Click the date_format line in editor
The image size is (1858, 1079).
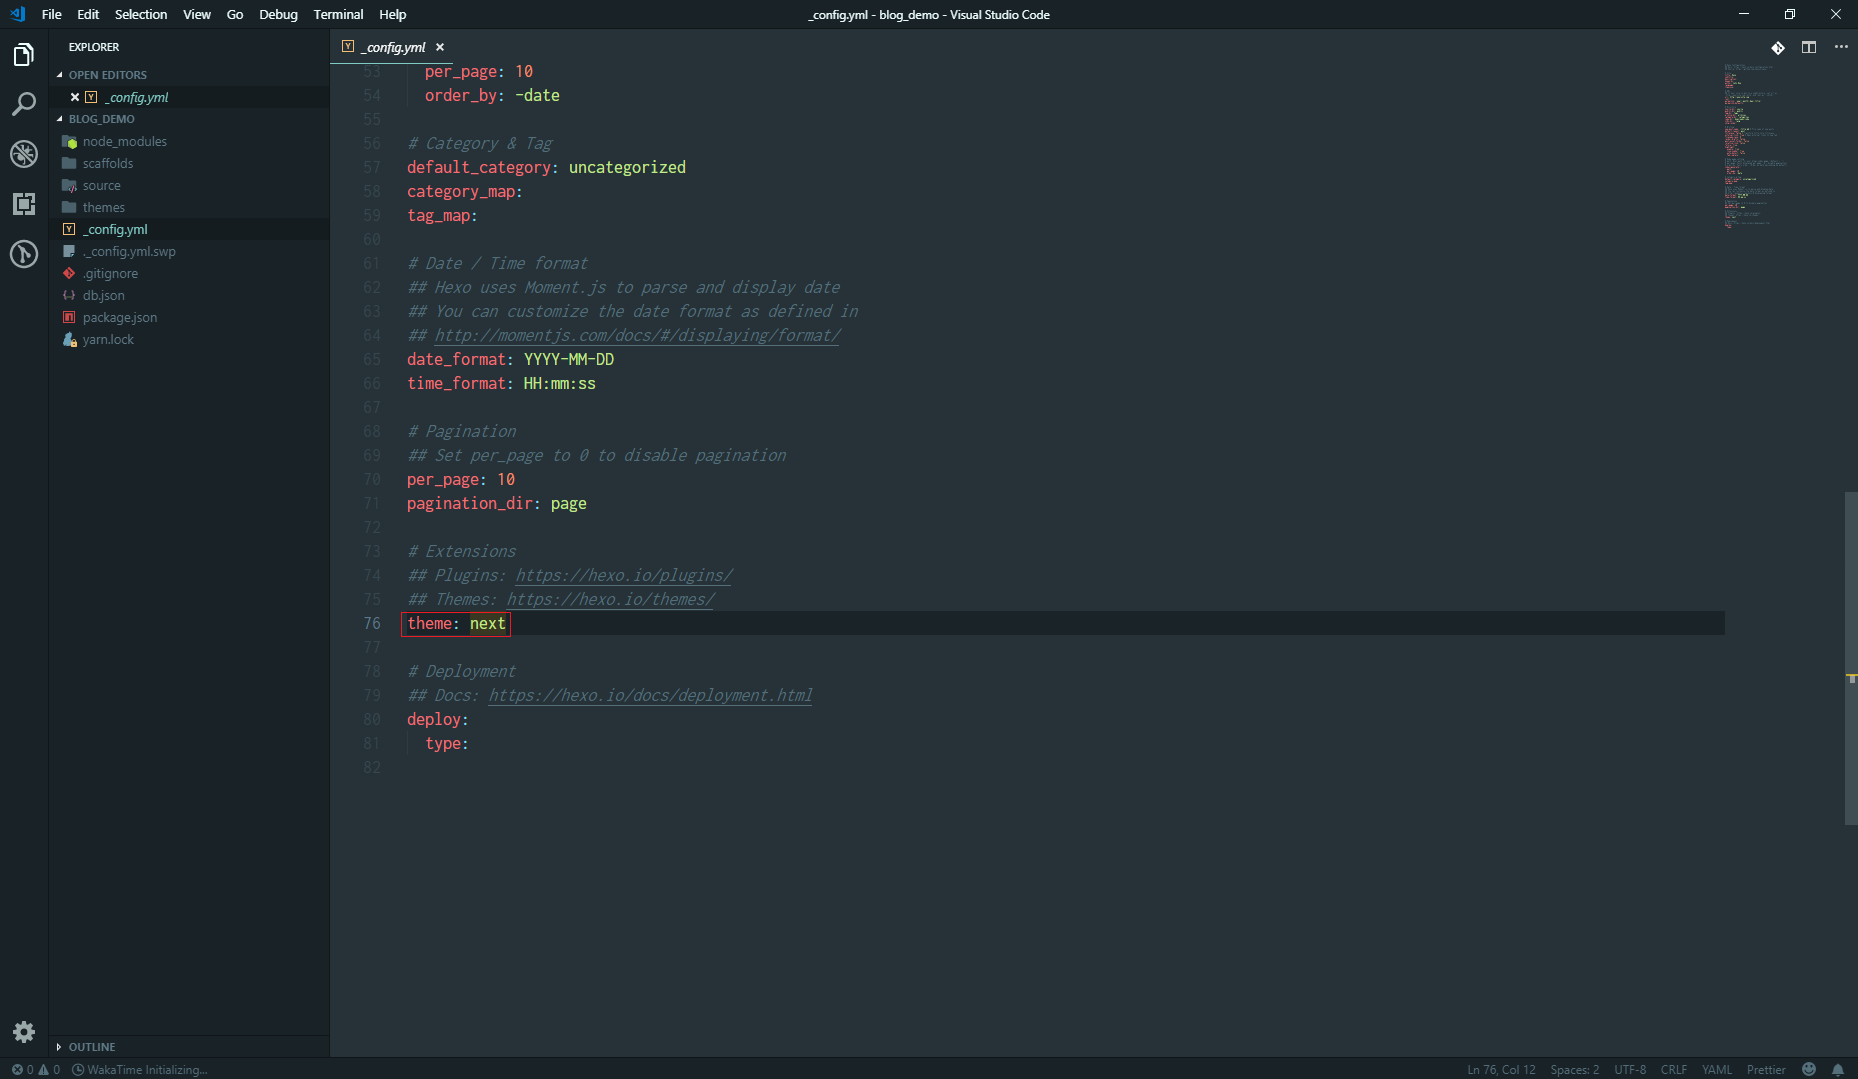coord(510,359)
